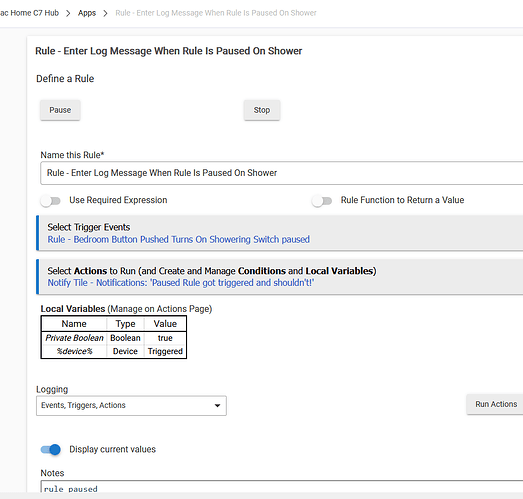Click the Logging dropdown arrow

pyautogui.click(x=217, y=406)
